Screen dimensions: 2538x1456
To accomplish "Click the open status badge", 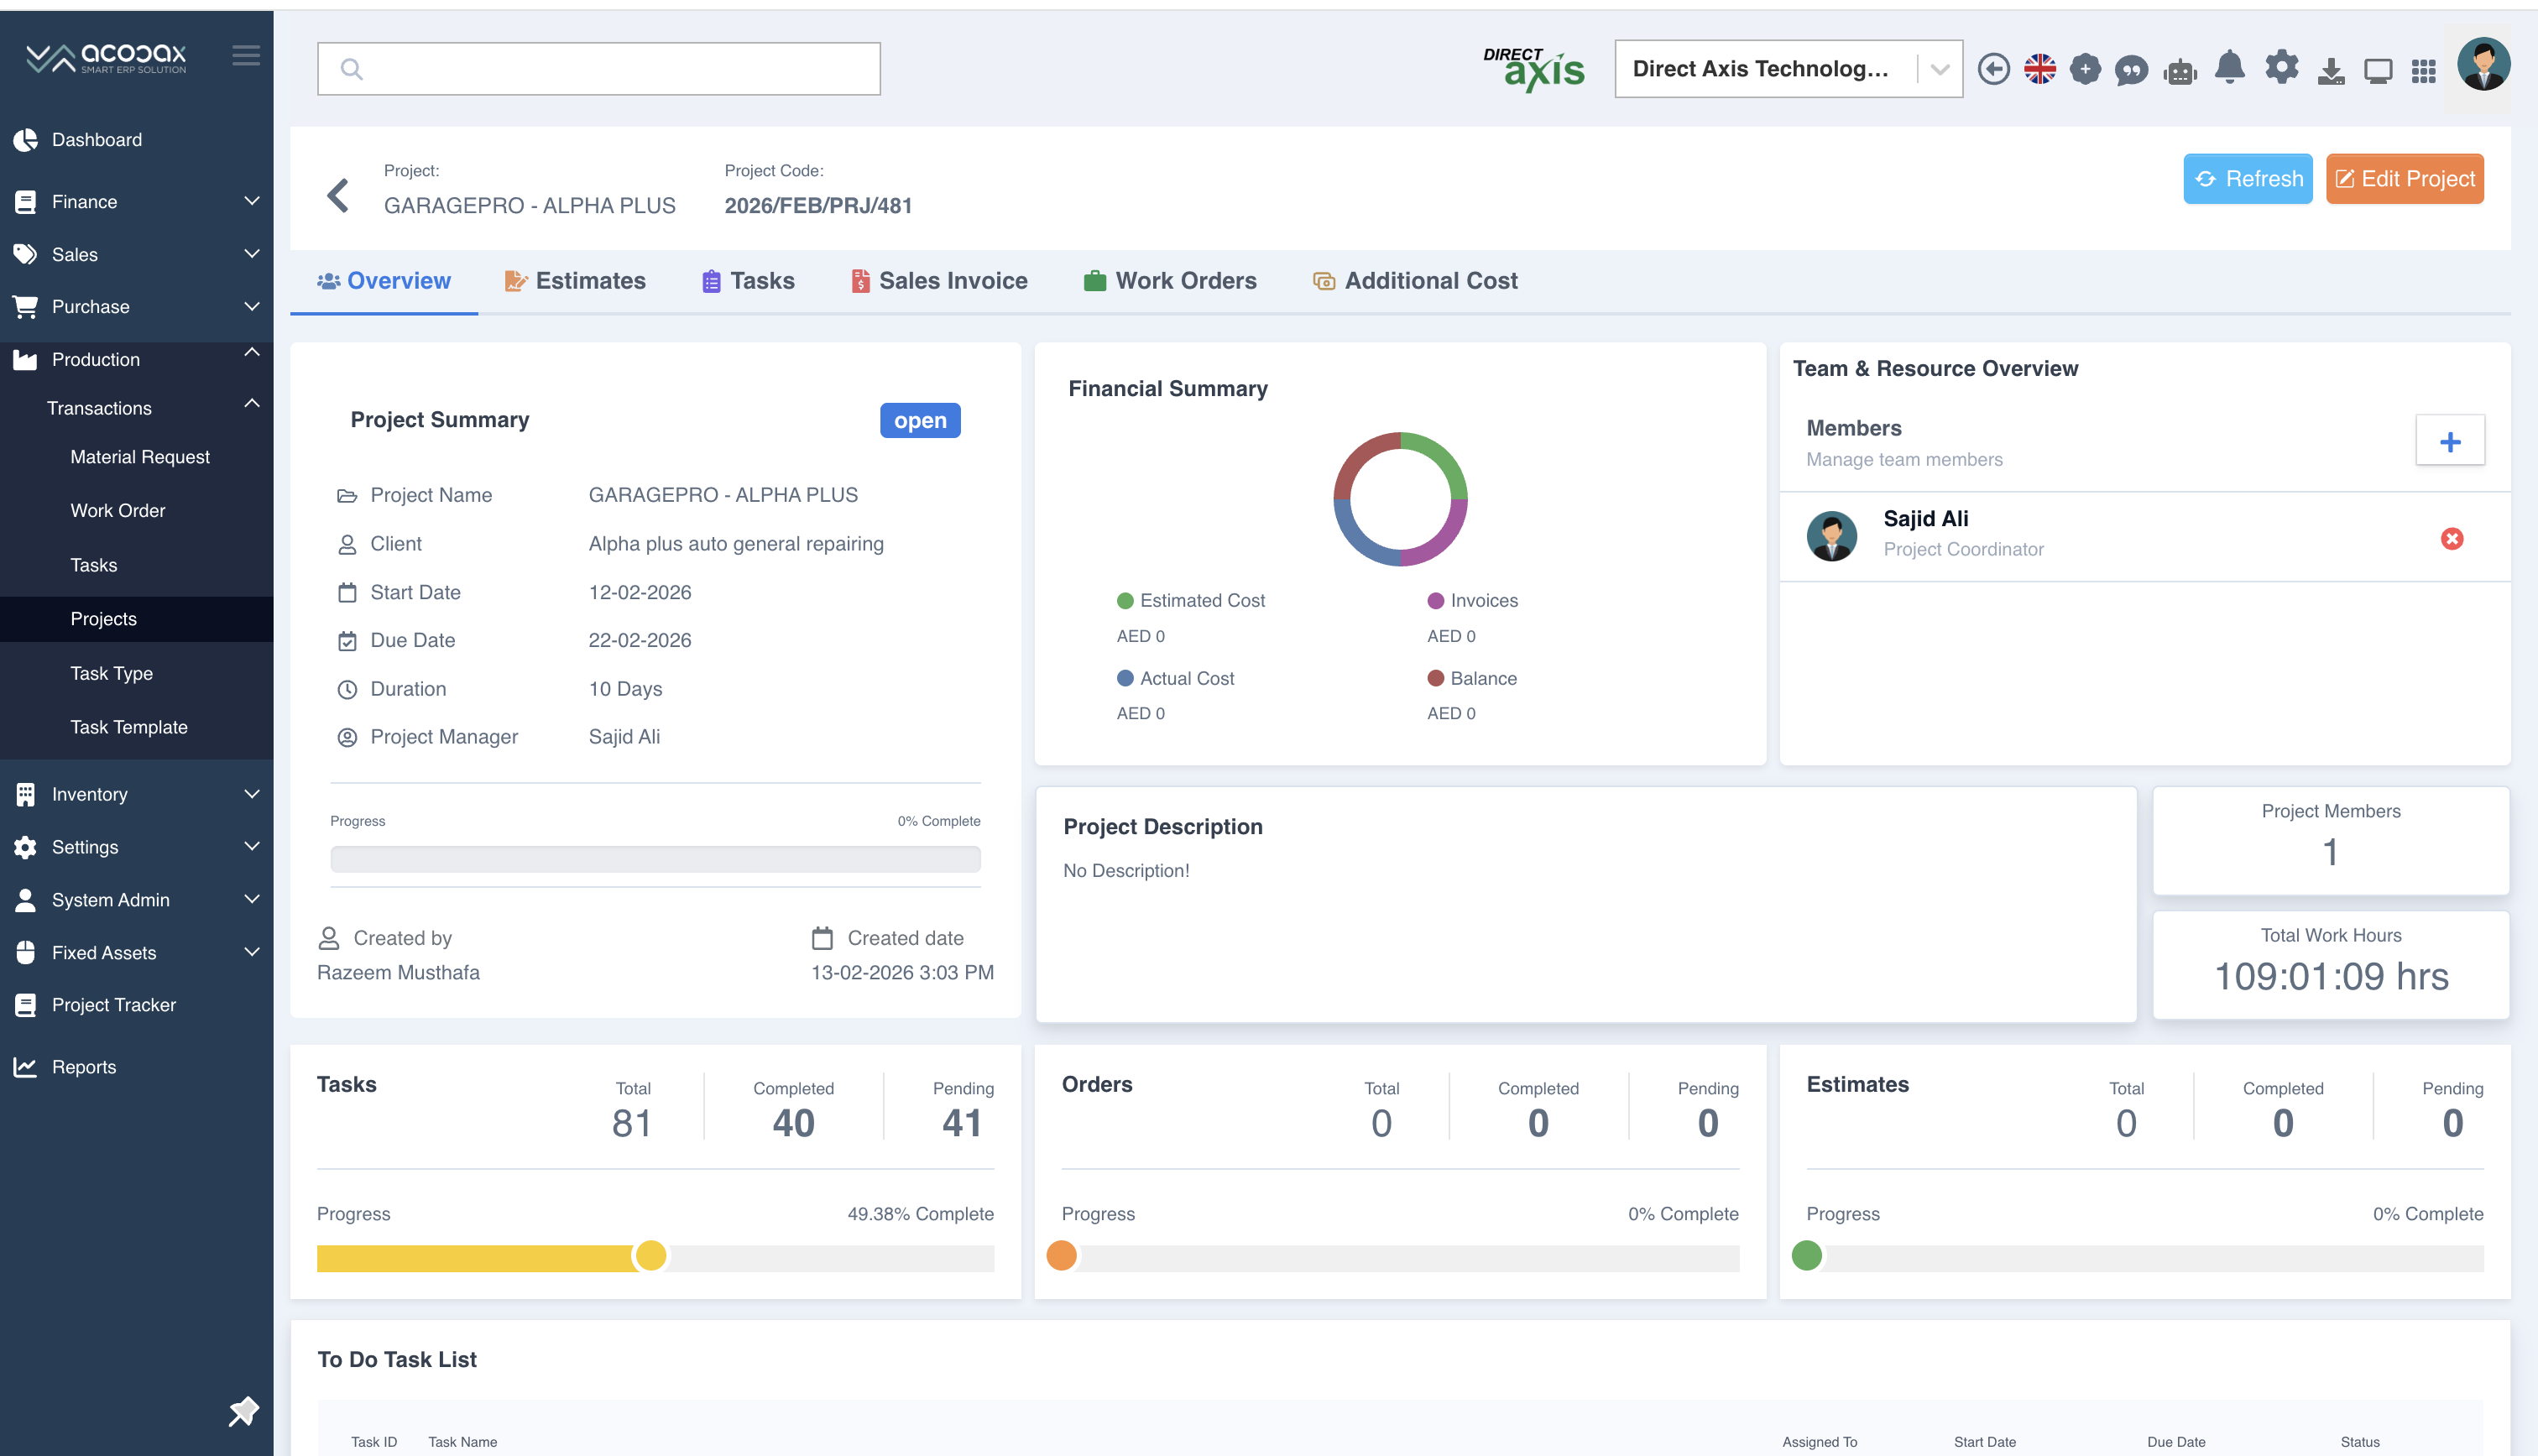I will (x=920, y=420).
